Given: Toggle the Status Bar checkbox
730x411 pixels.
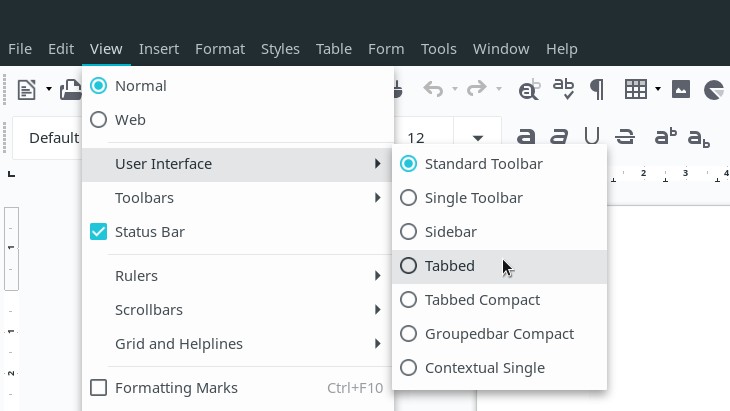Looking at the screenshot, I should [98, 232].
